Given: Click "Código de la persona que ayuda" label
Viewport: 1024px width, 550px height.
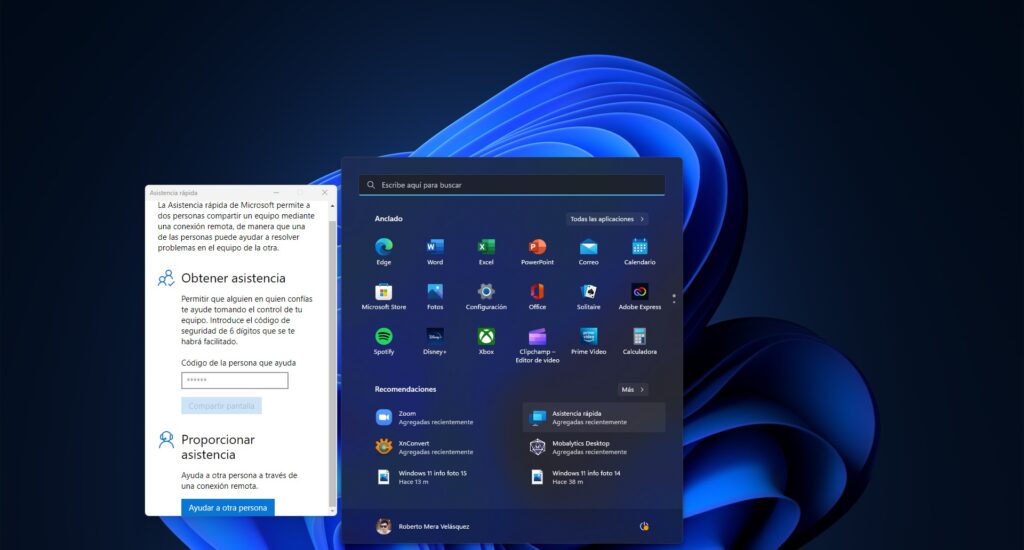Looking at the screenshot, I should pyautogui.click(x=238, y=363).
